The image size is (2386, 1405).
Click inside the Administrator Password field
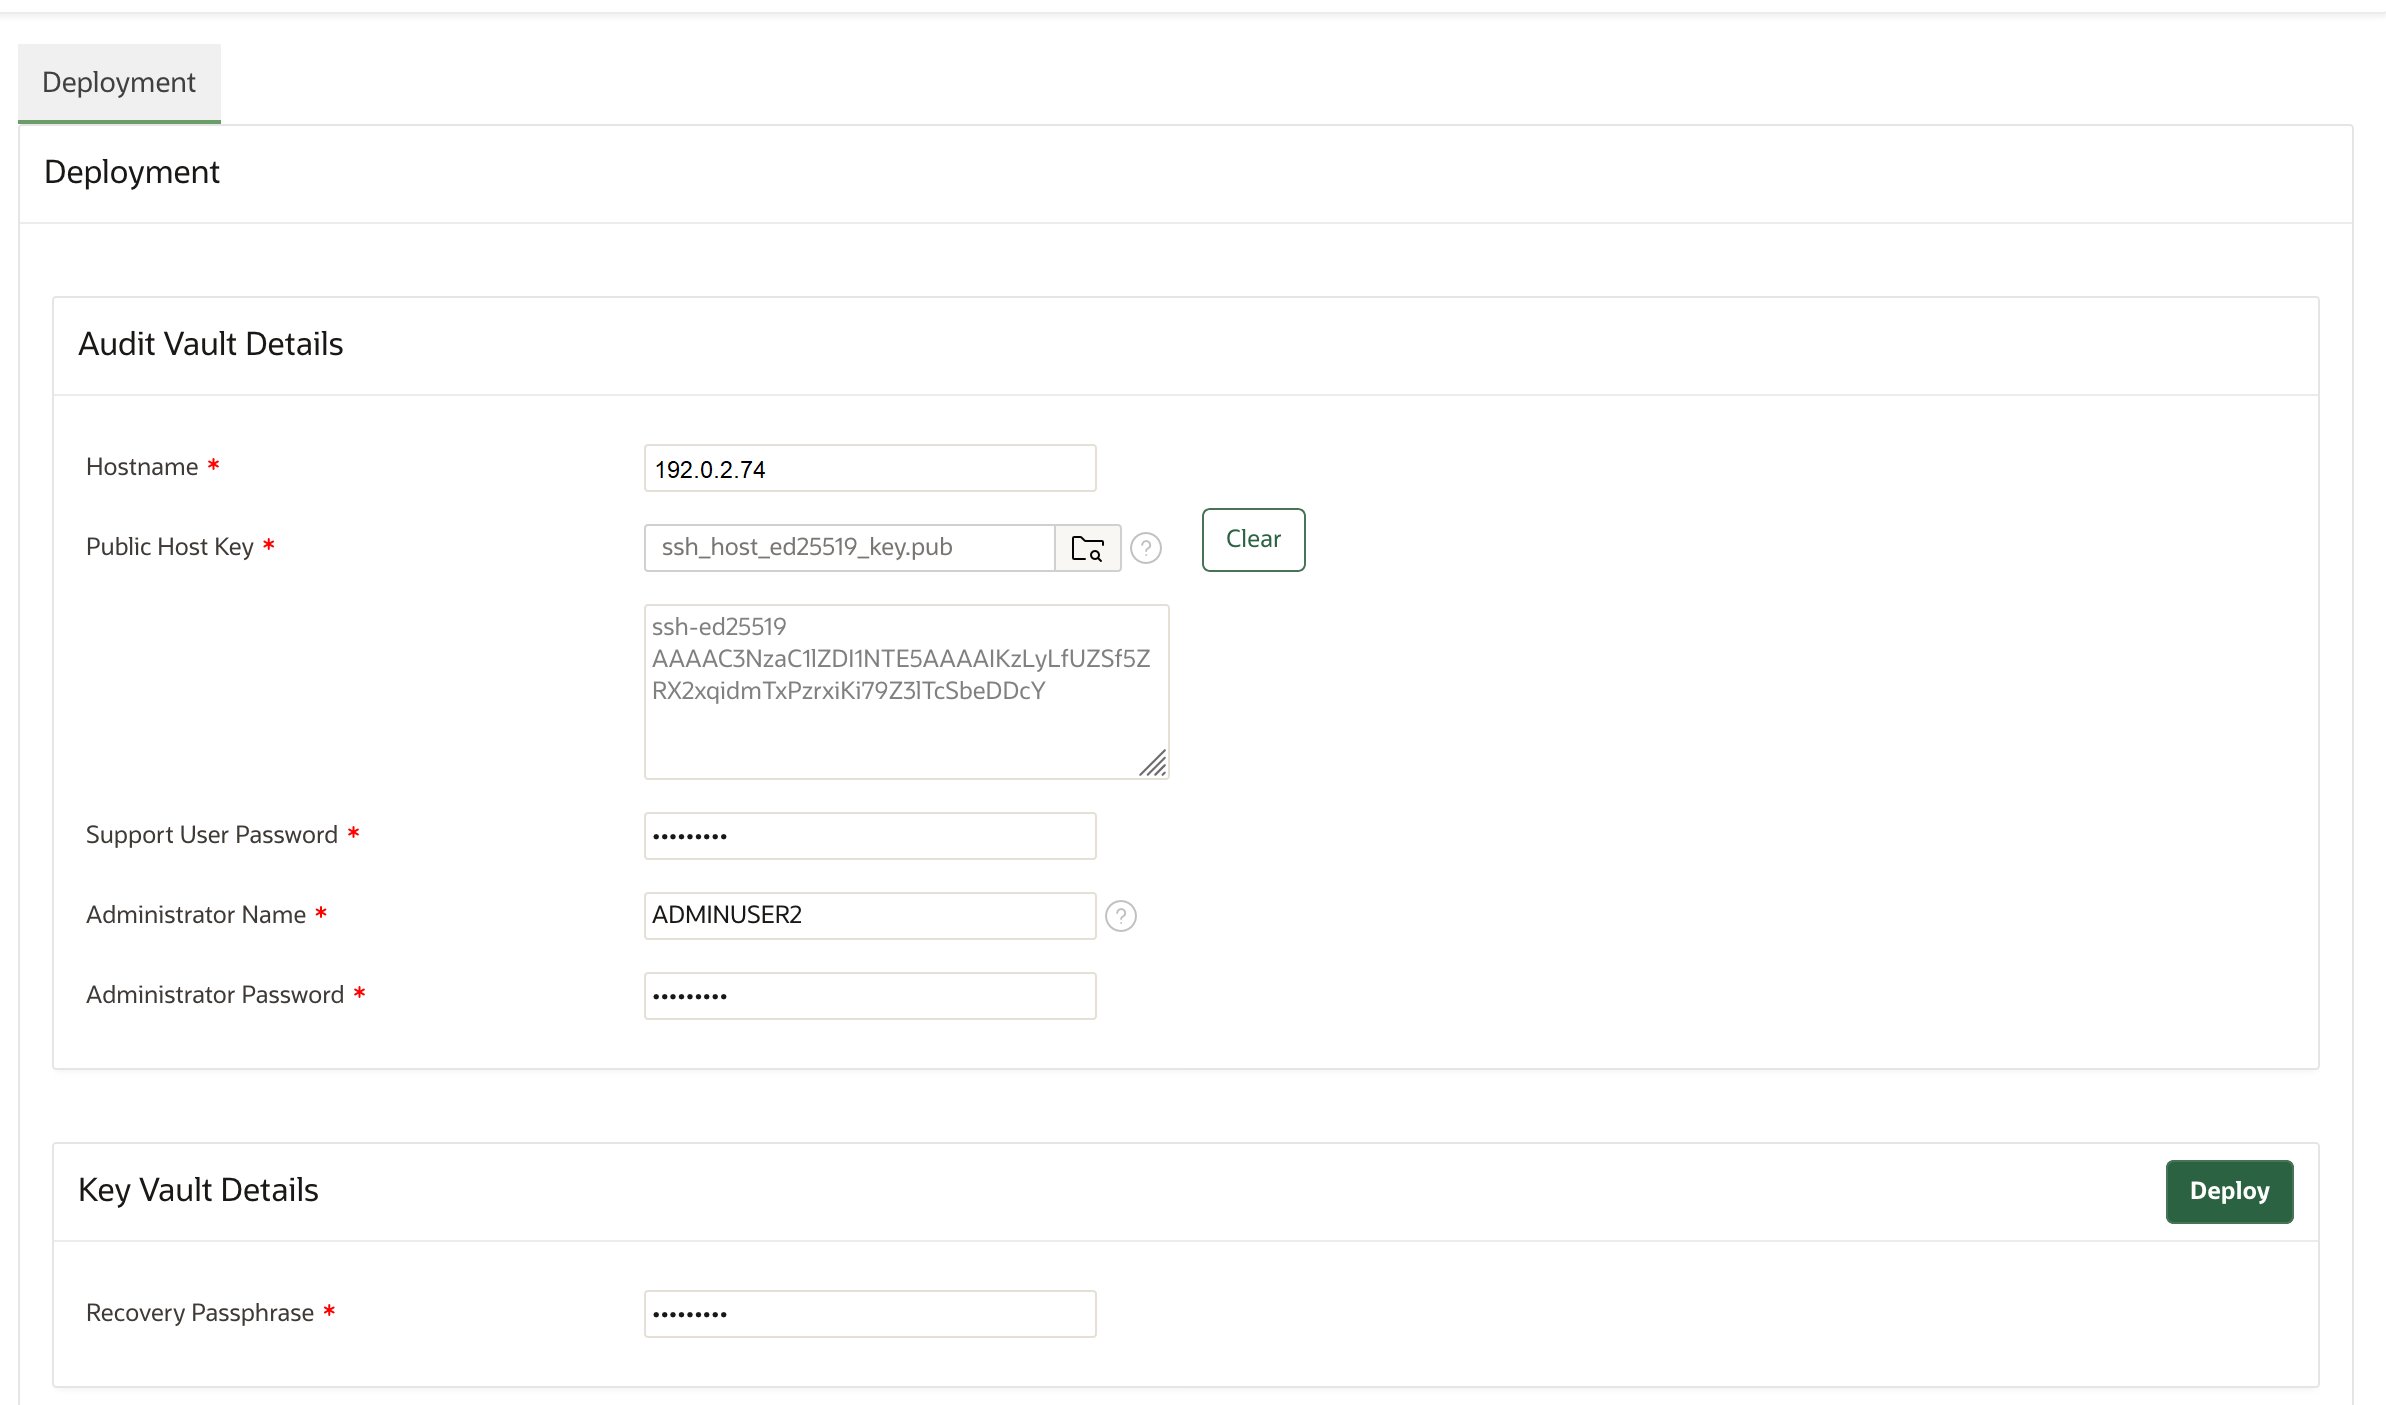[869, 995]
